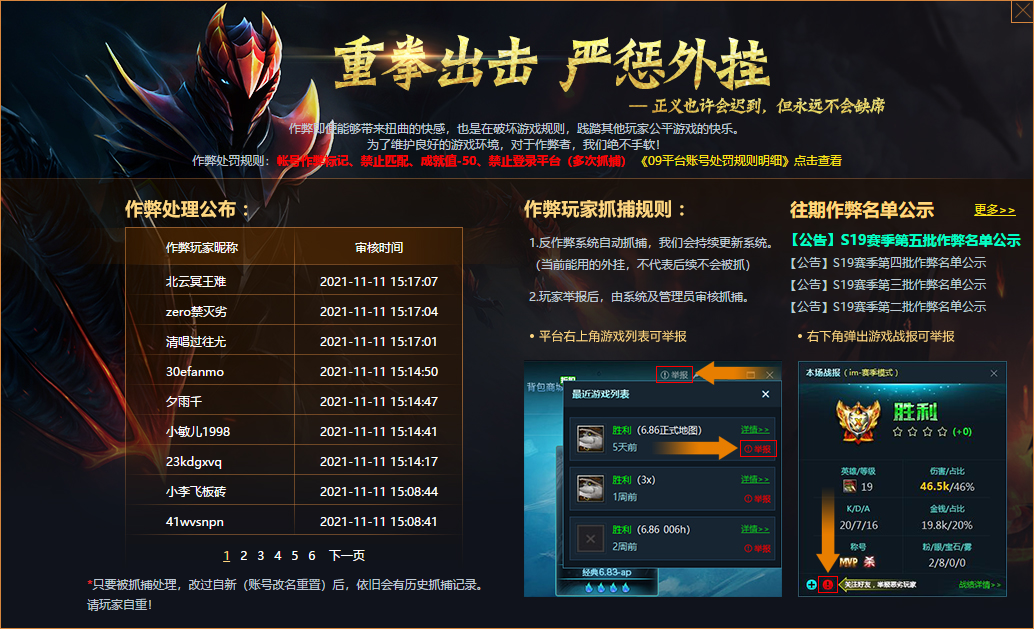Go to page 1 of cheater list
Screen dimensions: 1034x629
(227, 555)
